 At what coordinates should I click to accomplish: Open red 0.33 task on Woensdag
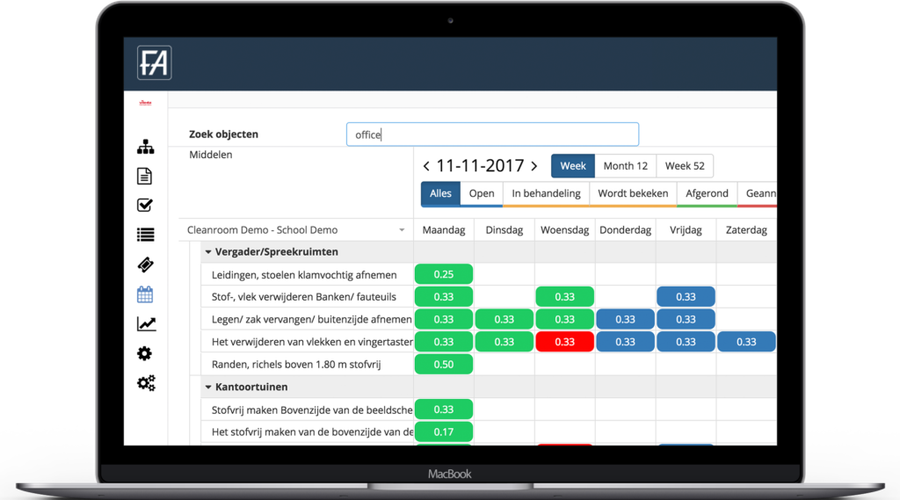(565, 342)
